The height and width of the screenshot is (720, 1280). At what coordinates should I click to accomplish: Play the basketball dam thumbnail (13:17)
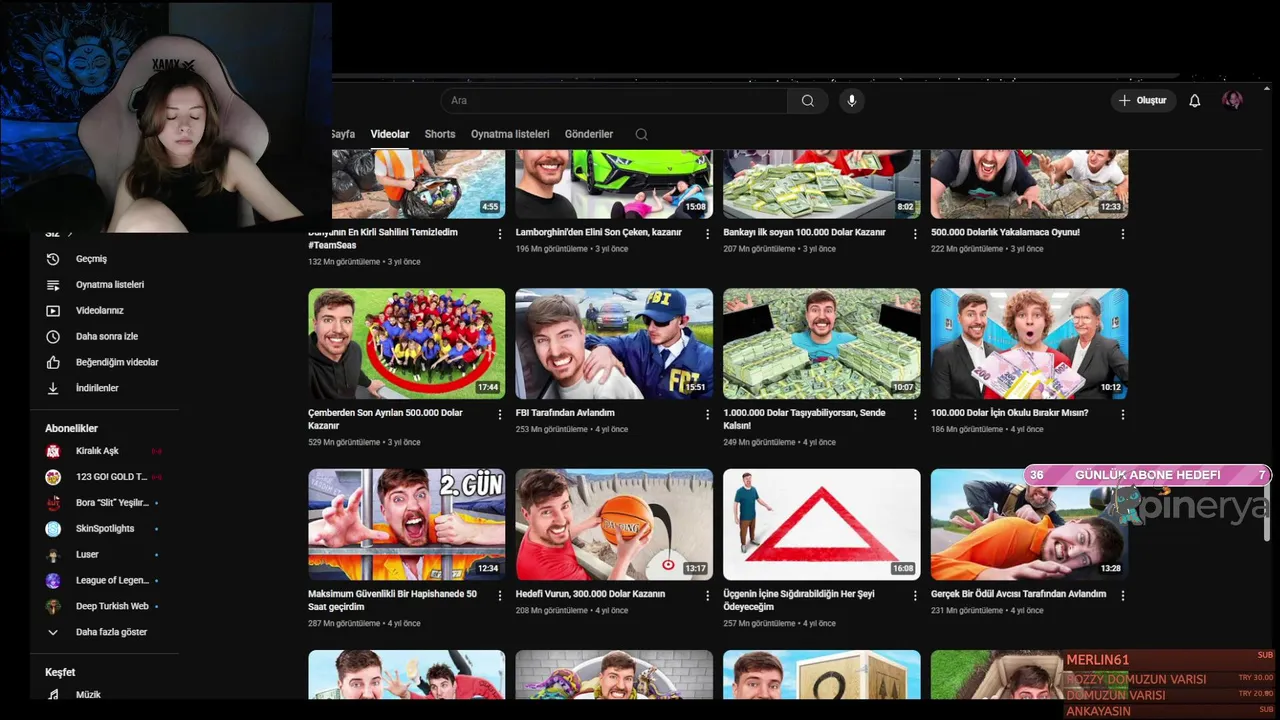[x=614, y=524]
